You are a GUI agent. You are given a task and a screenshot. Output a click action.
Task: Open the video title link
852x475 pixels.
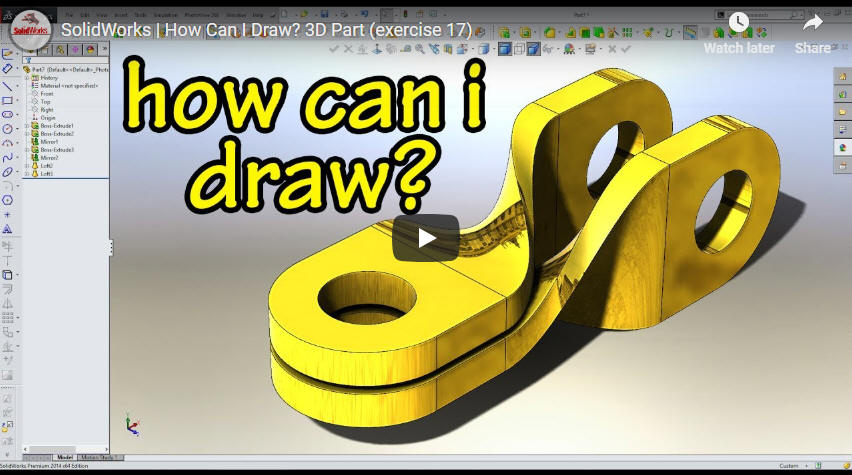coord(266,30)
